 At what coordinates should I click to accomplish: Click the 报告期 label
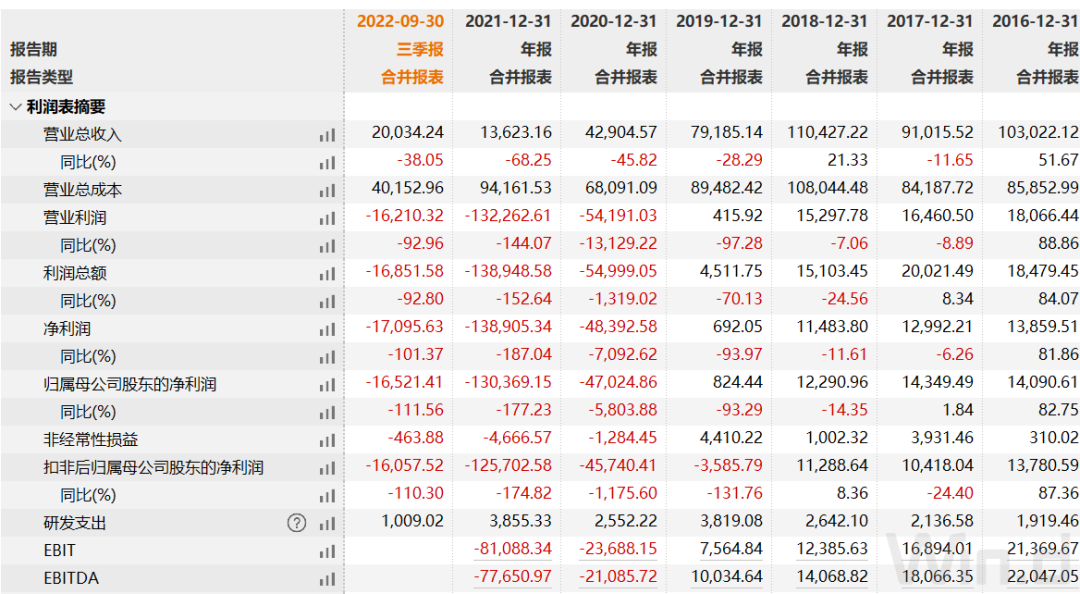click(34, 50)
